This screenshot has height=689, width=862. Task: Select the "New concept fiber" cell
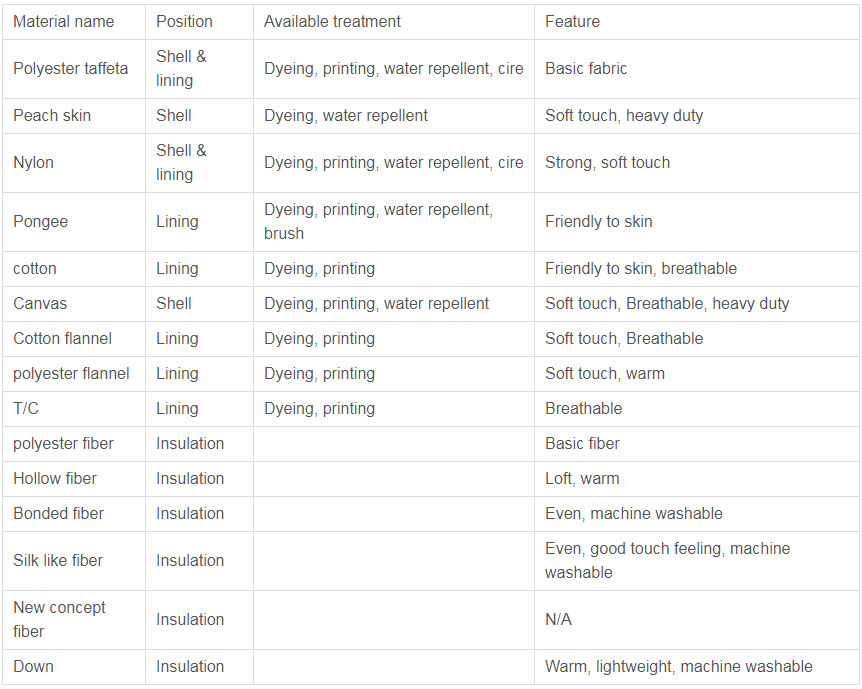click(x=59, y=620)
